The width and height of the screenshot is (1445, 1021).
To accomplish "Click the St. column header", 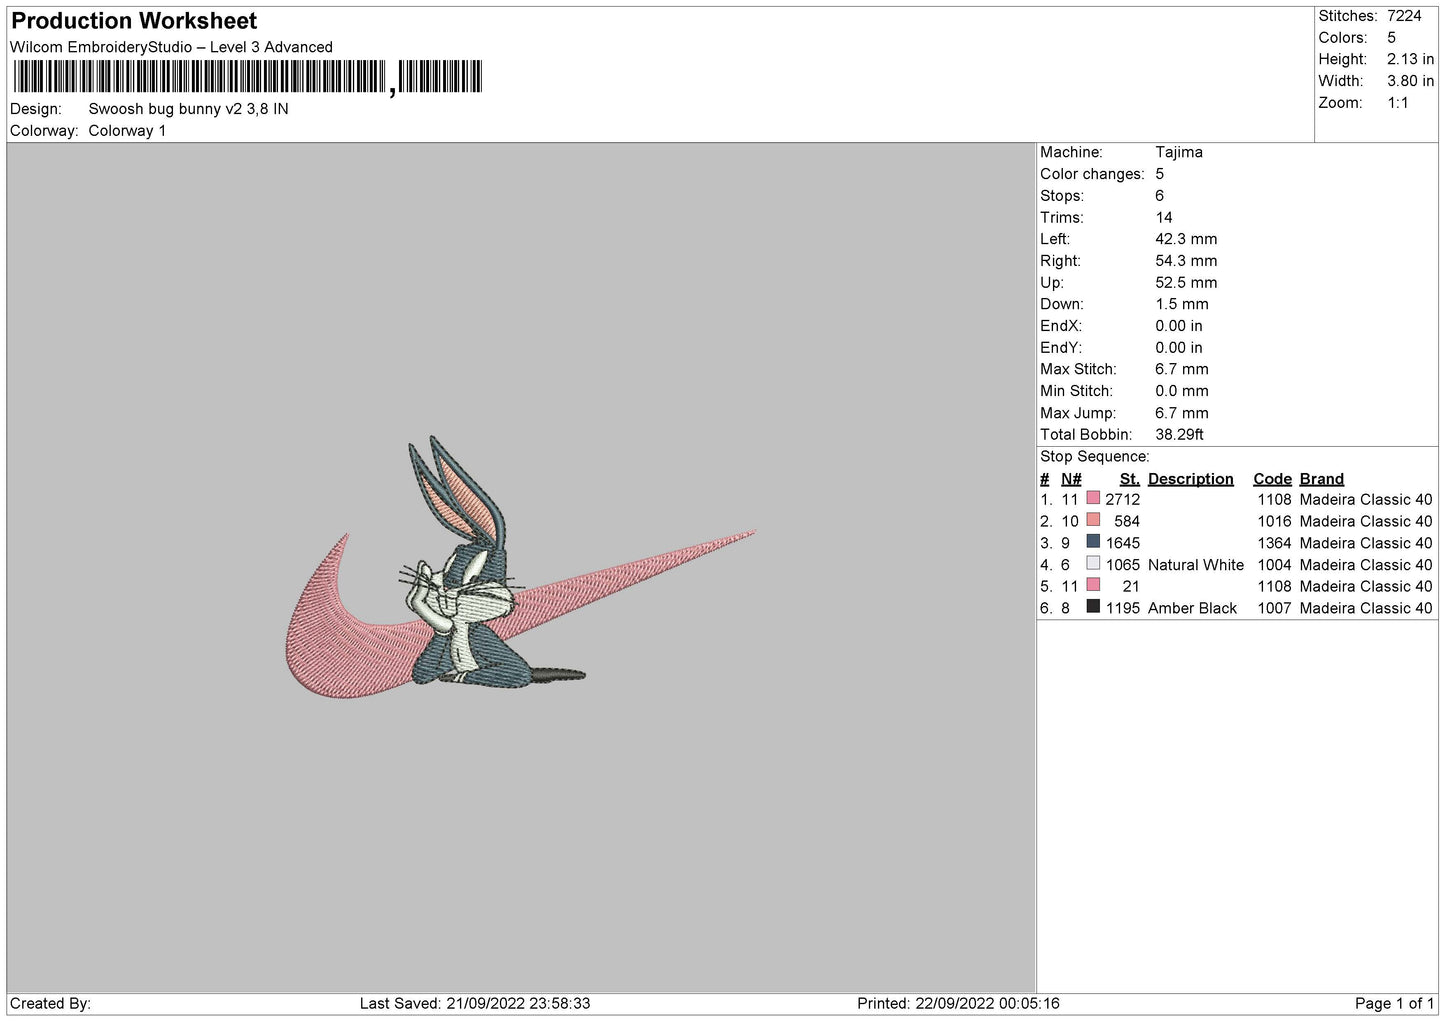I will click(1129, 479).
